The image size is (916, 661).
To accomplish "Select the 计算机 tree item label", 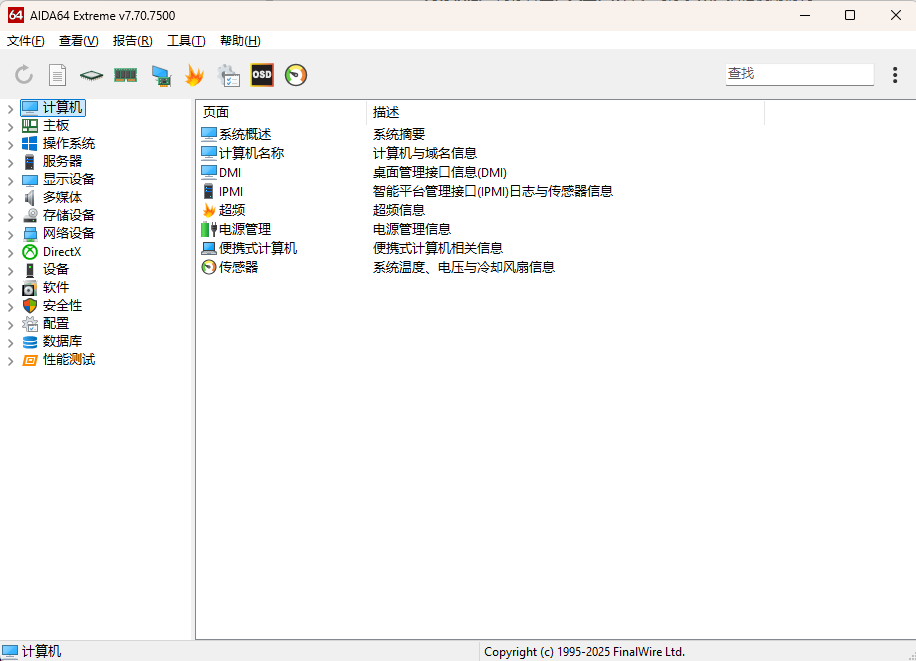I will click(x=62, y=108).
